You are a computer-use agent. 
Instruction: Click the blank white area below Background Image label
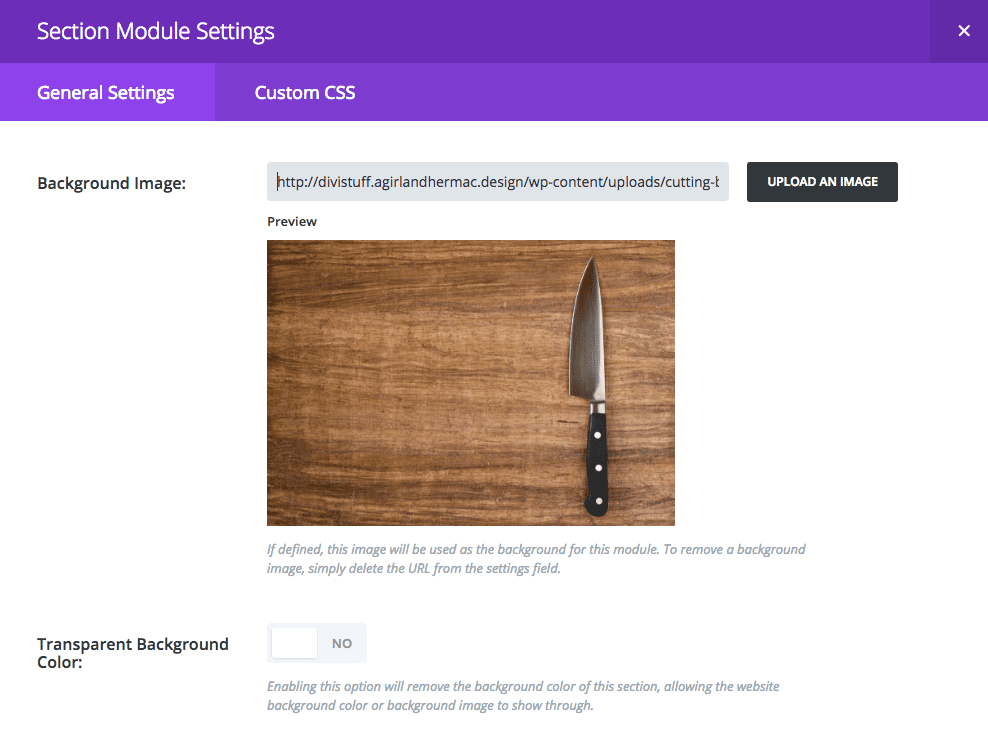(130, 380)
